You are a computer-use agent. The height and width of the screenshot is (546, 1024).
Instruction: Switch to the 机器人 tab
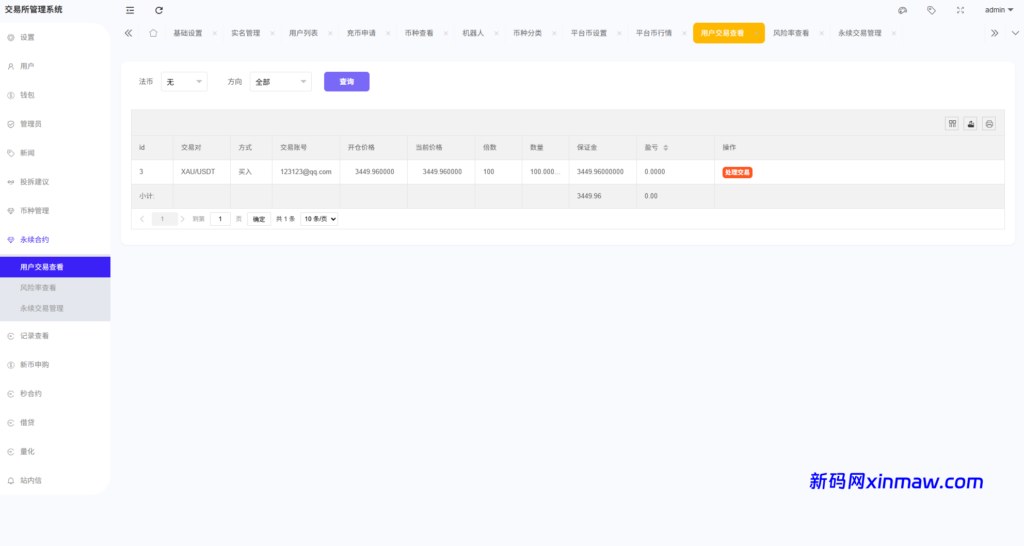(x=473, y=33)
